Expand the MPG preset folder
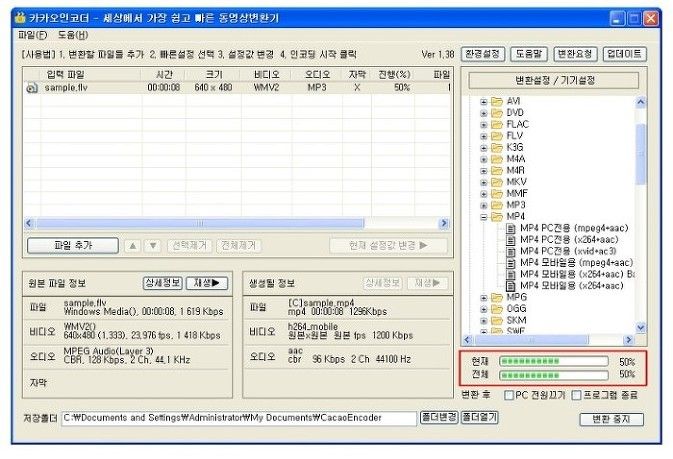Image resolution: width=673 pixels, height=459 pixels. 484,298
